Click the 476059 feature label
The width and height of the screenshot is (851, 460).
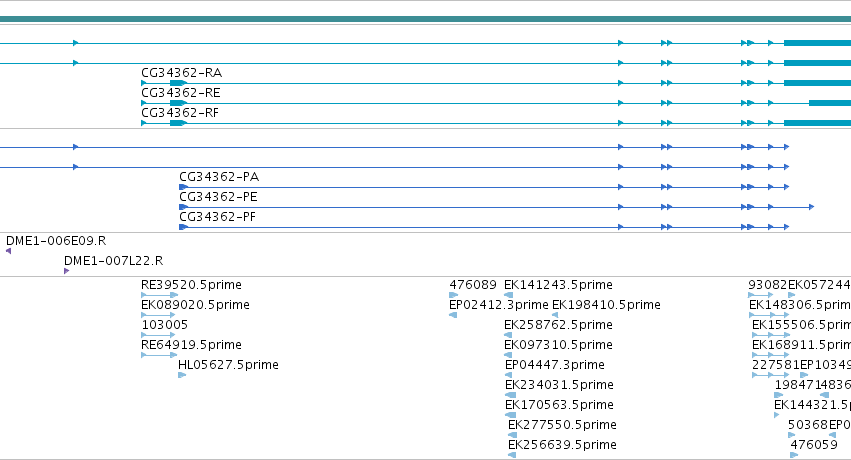pyautogui.click(x=814, y=445)
